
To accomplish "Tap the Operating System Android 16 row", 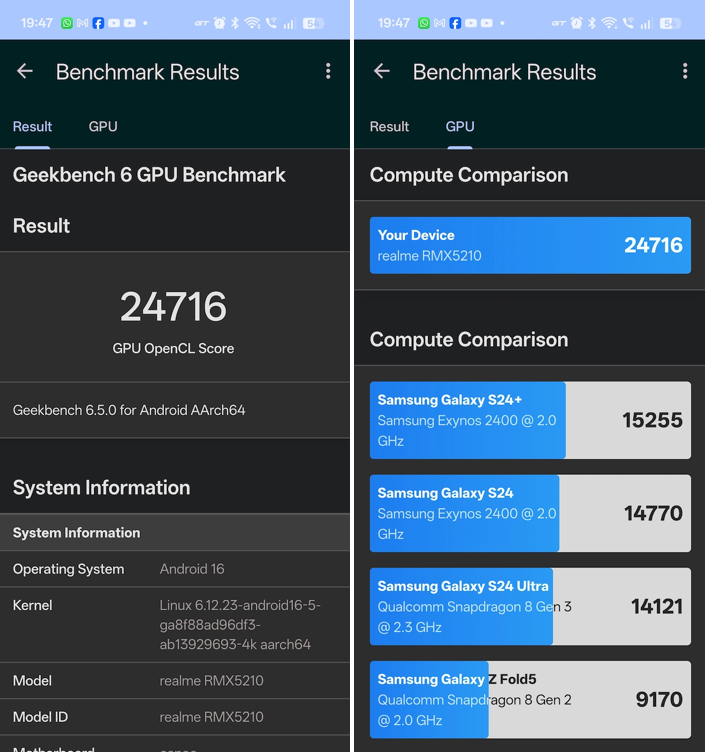I will (175, 569).
